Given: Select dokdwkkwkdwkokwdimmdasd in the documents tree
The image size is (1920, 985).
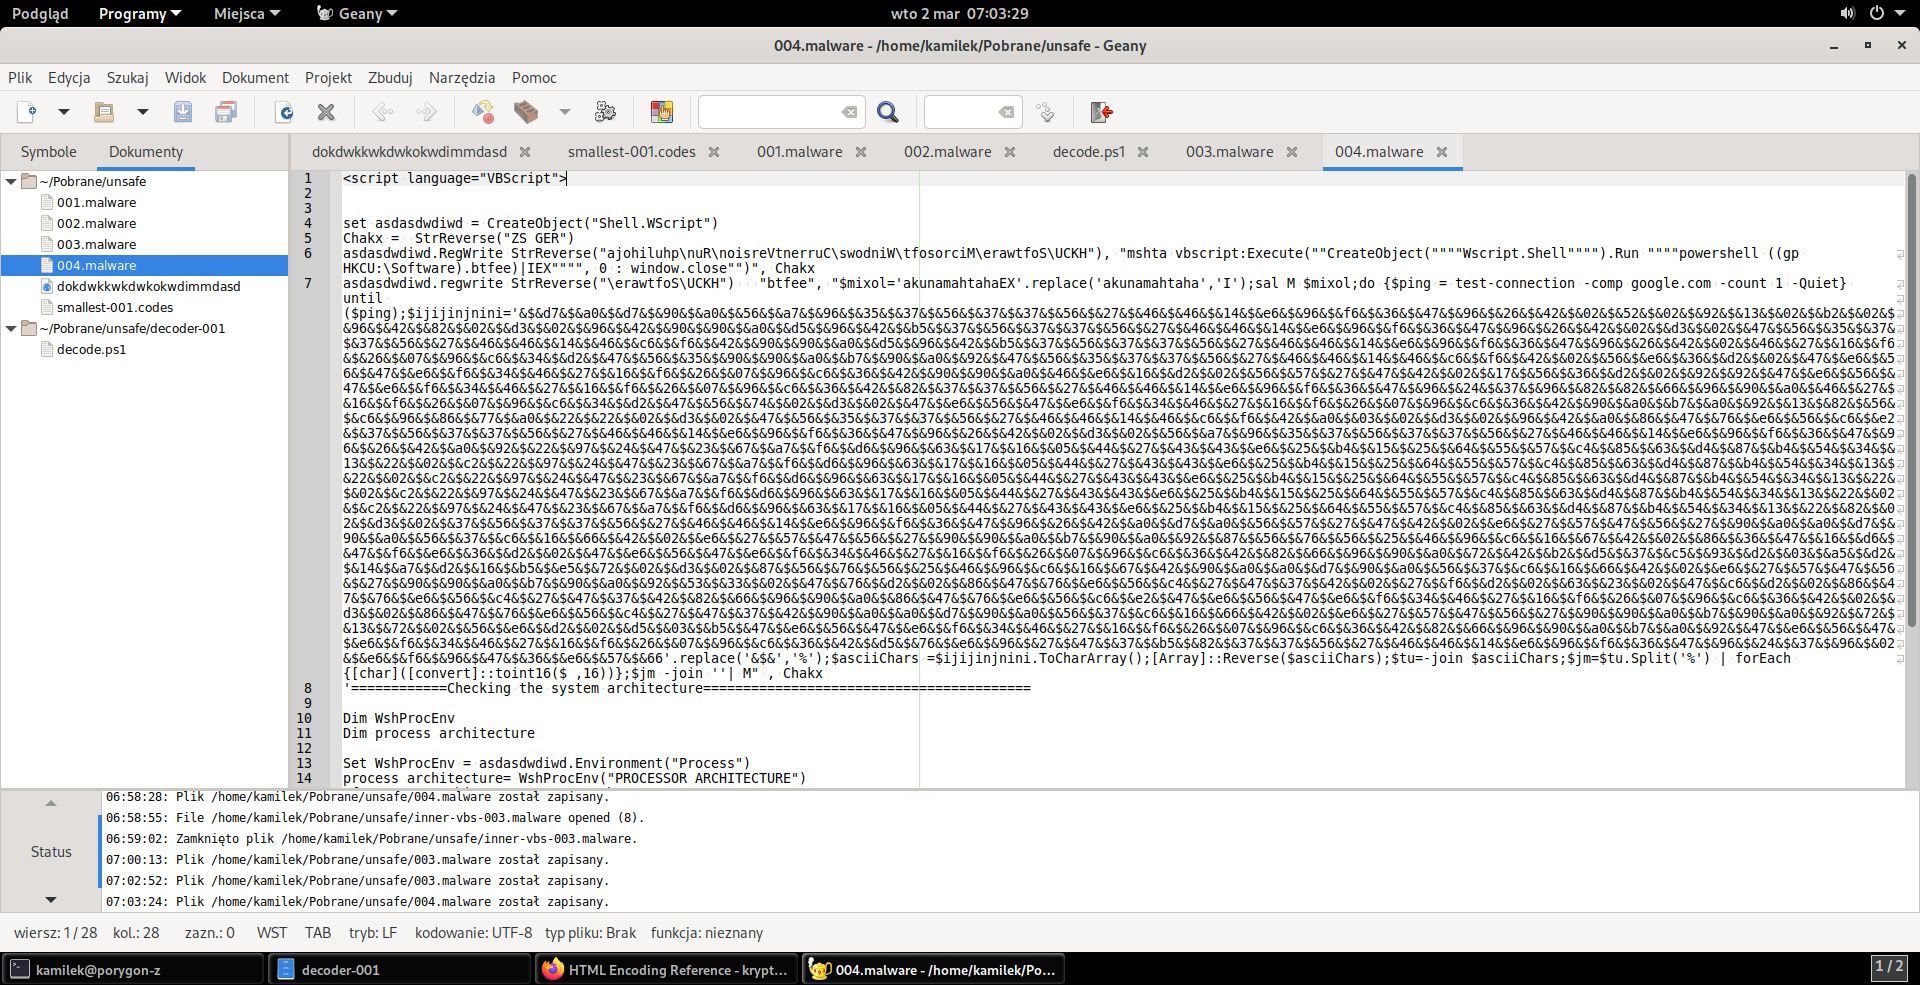Looking at the screenshot, I should [148, 287].
